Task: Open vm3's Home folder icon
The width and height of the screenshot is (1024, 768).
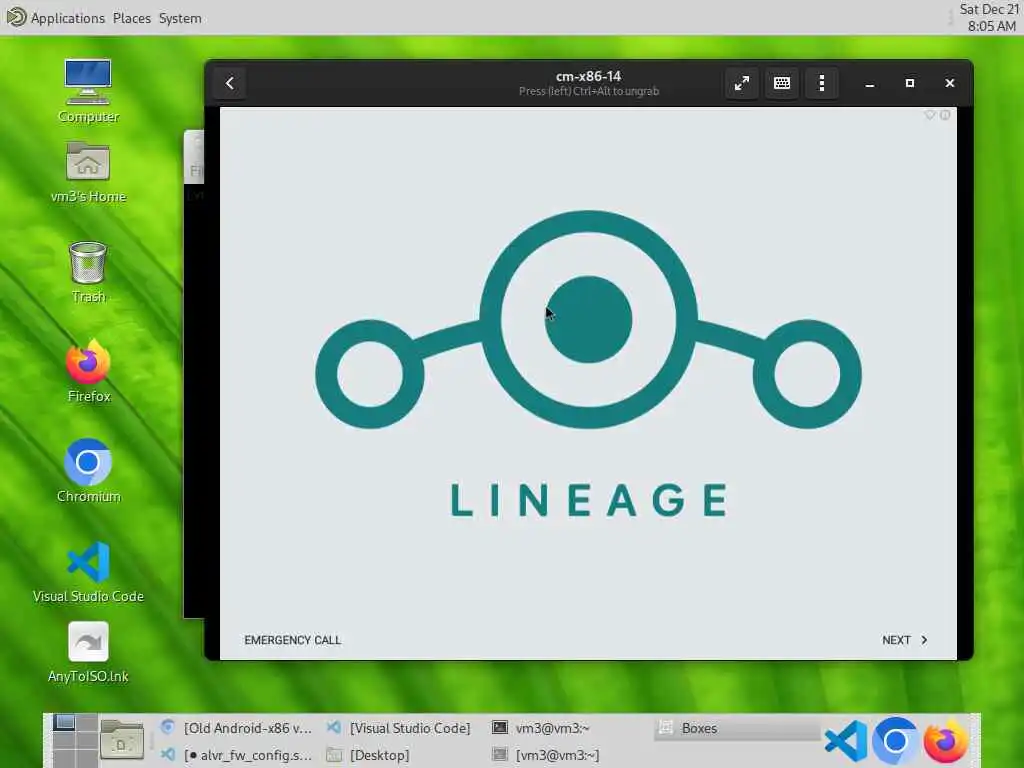Action: coord(88,172)
